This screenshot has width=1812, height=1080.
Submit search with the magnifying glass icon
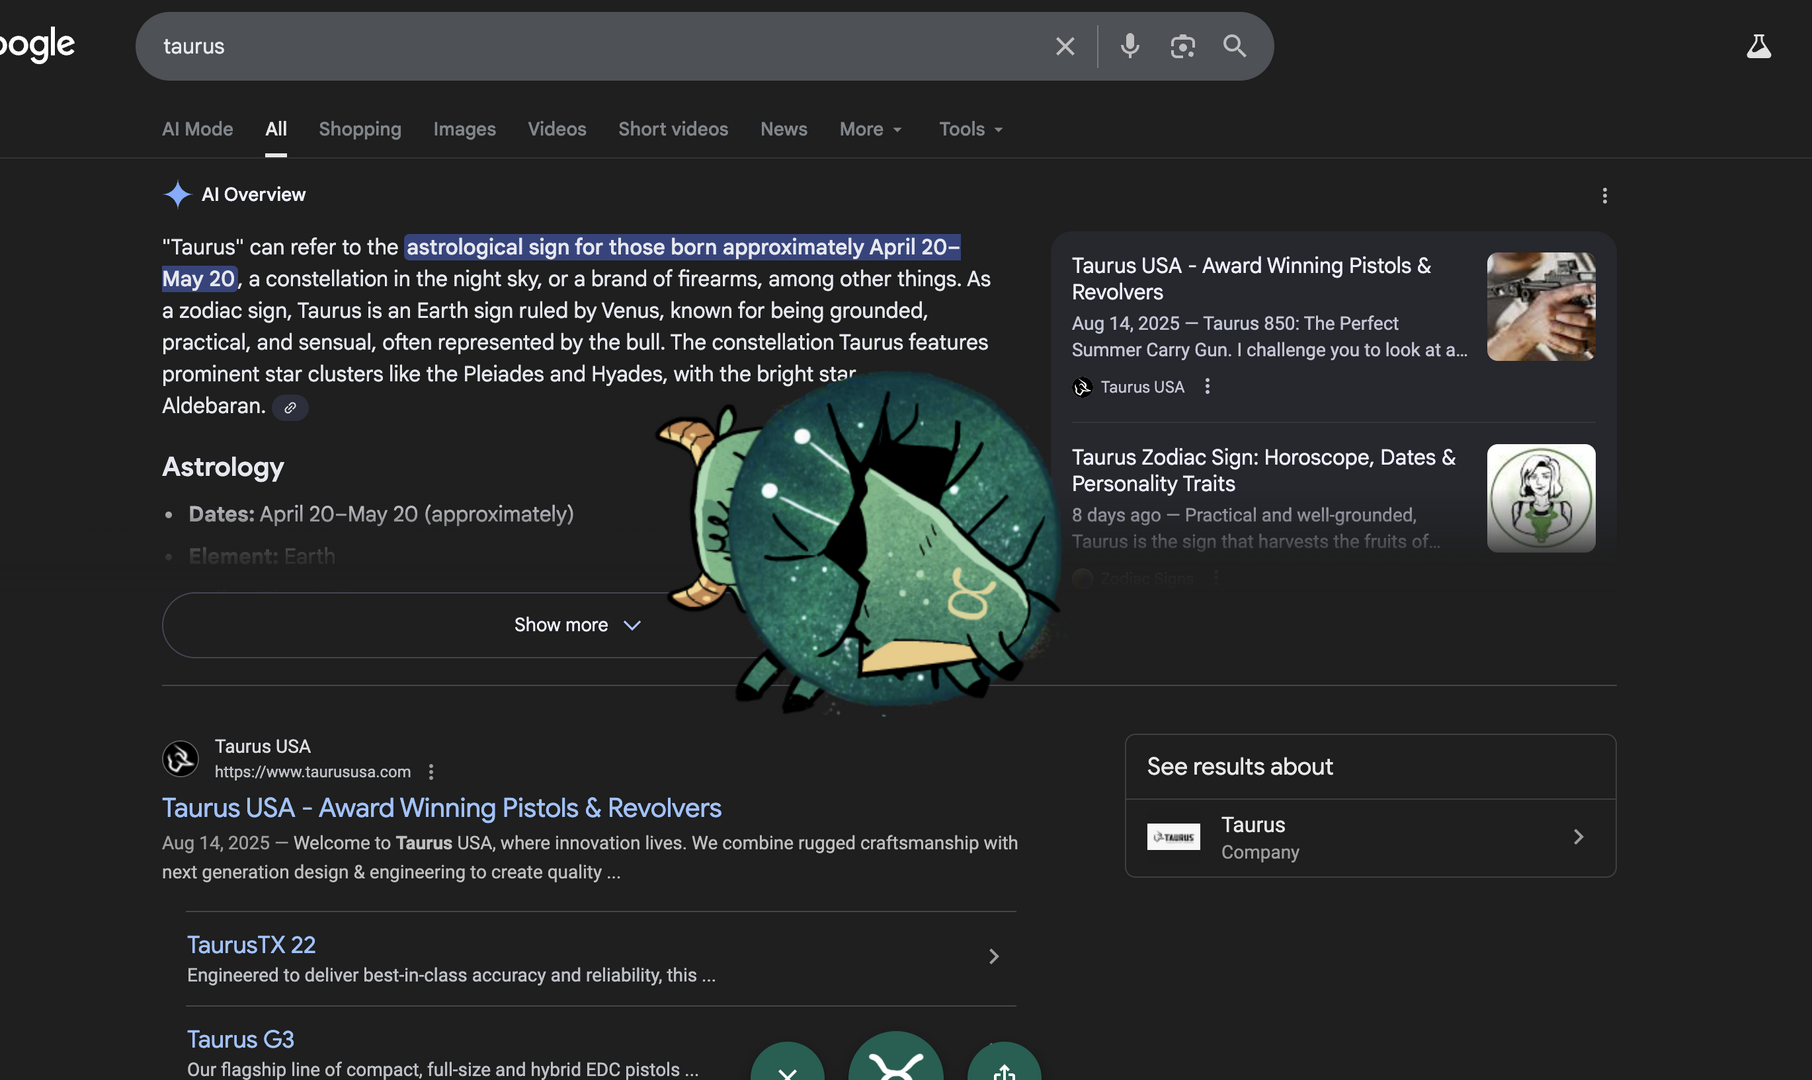[x=1235, y=46]
